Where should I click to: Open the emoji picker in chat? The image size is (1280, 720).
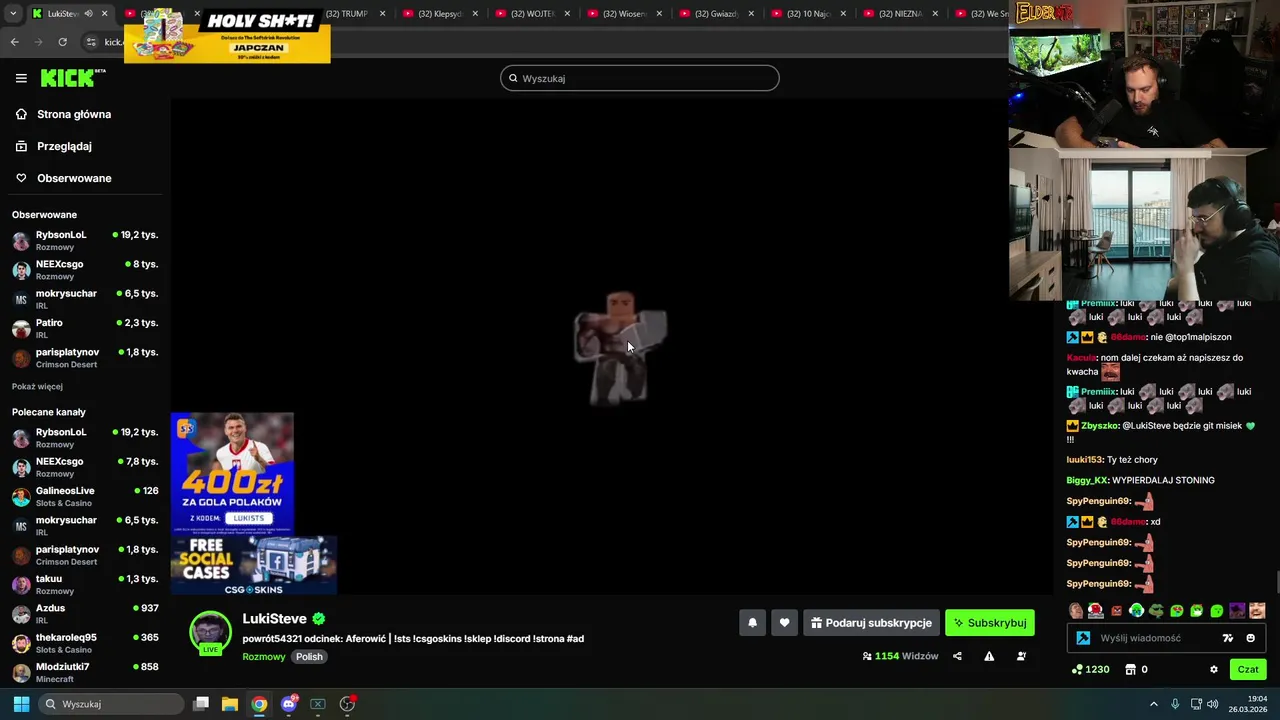(x=1250, y=638)
